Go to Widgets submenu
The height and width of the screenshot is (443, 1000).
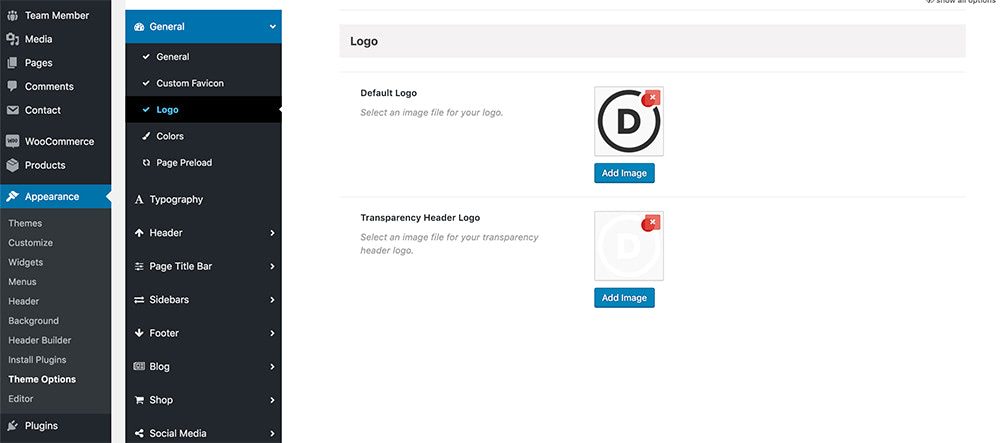pos(26,262)
